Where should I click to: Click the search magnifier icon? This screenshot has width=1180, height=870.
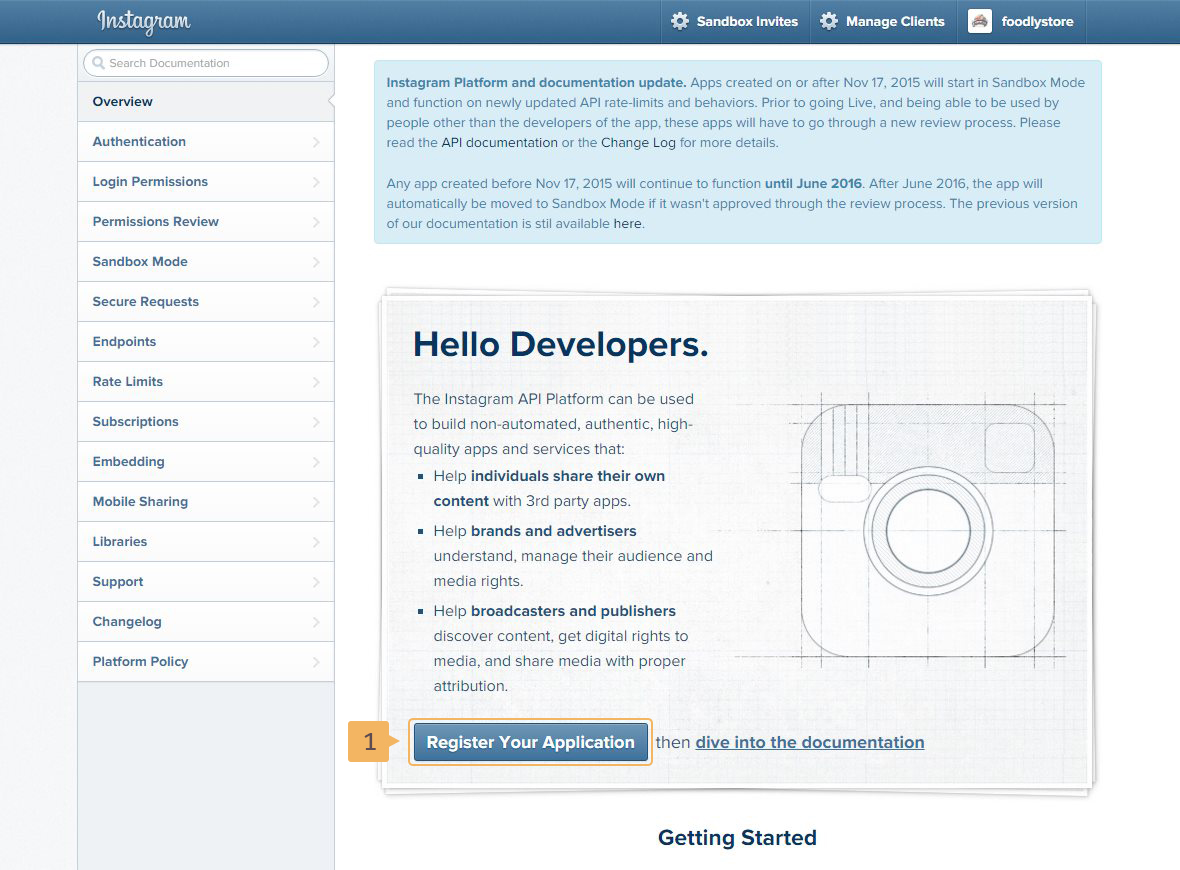98,63
